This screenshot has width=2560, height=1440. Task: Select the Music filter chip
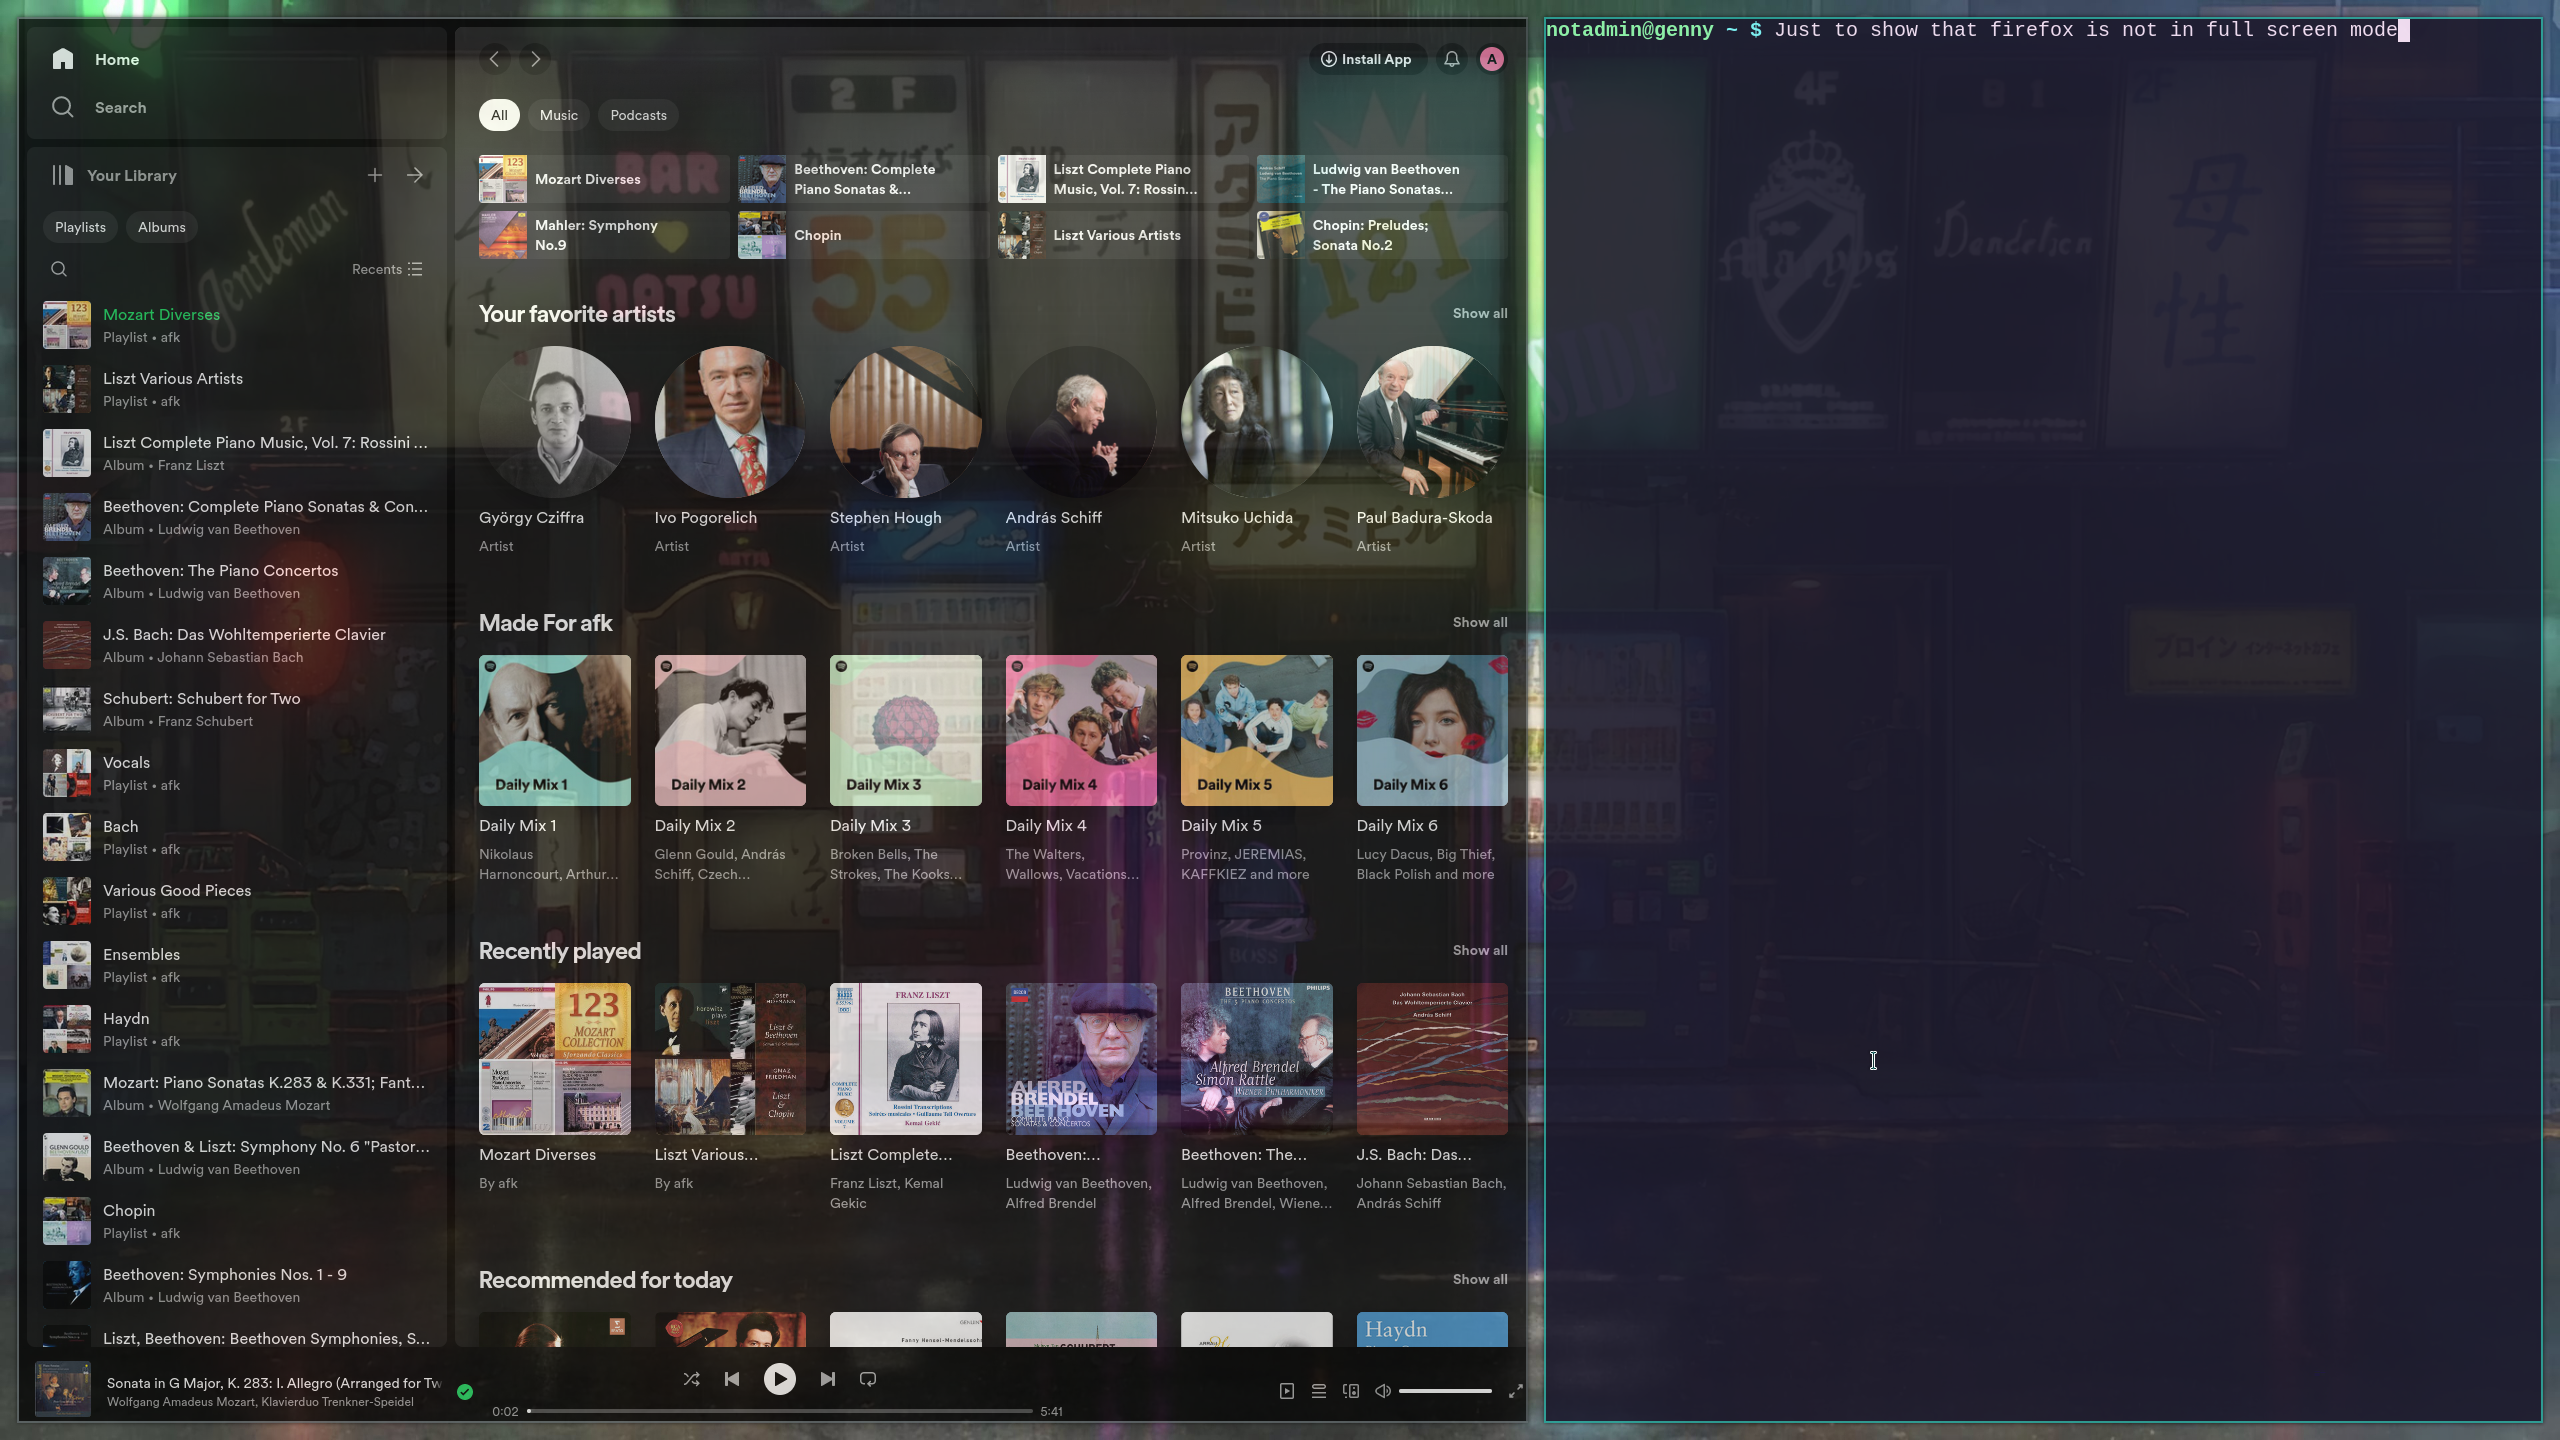559,115
